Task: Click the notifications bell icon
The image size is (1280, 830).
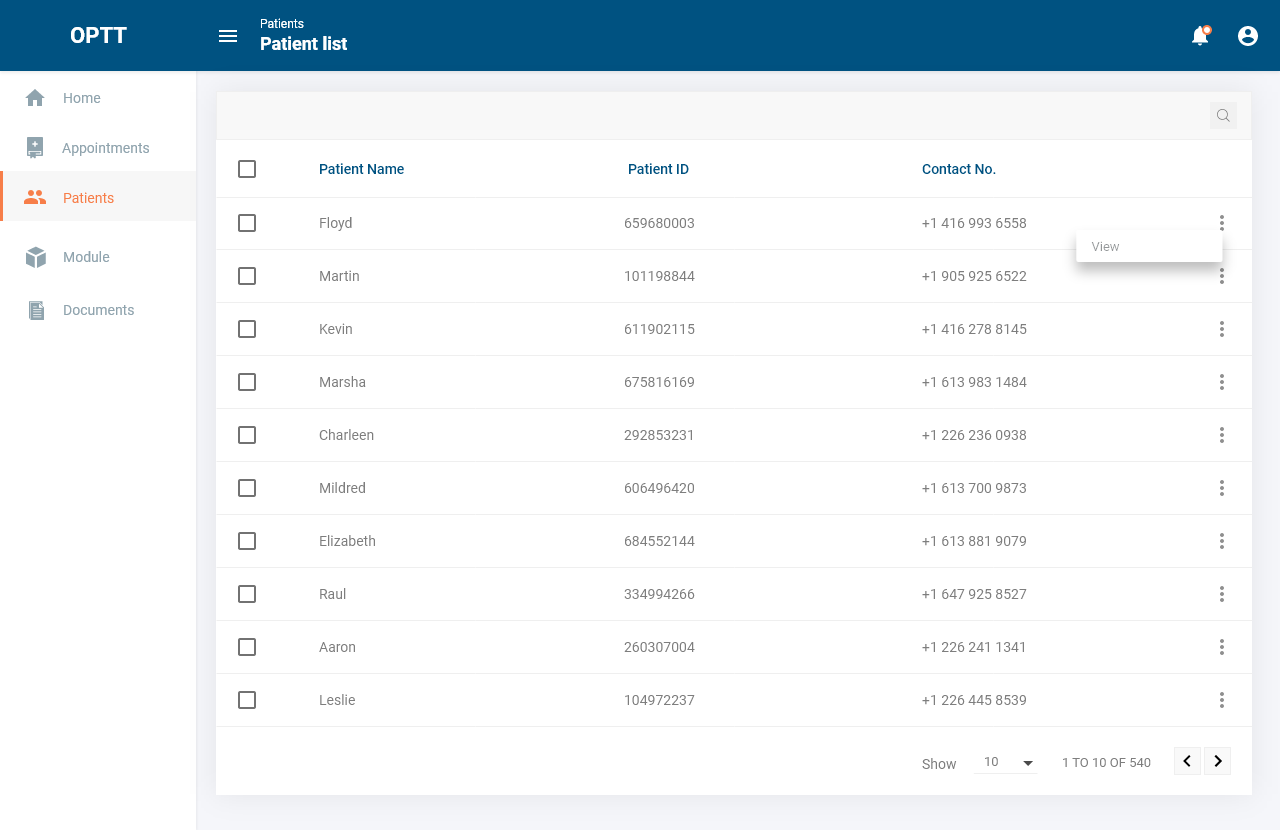Action: pyautogui.click(x=1200, y=36)
